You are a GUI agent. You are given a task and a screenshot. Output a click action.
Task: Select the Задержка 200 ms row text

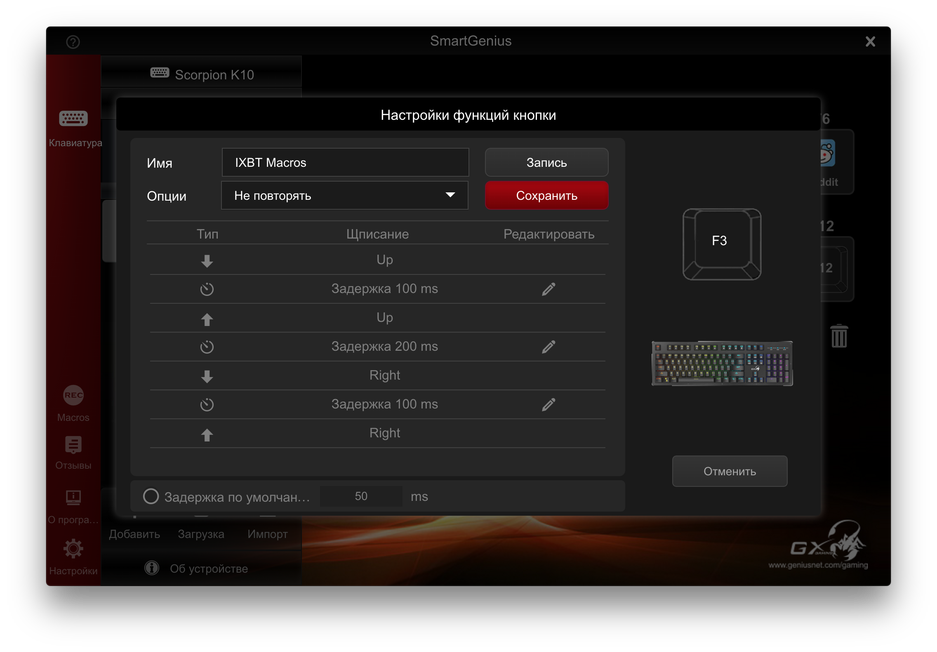384,347
